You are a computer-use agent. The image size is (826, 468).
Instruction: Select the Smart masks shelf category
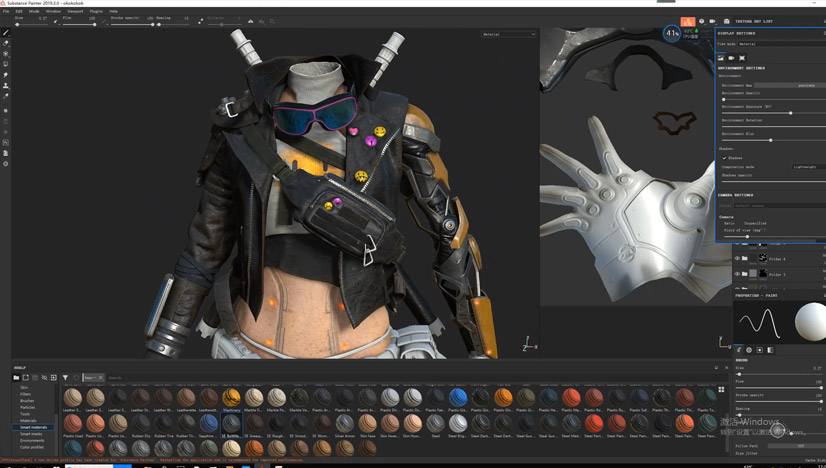click(31, 434)
